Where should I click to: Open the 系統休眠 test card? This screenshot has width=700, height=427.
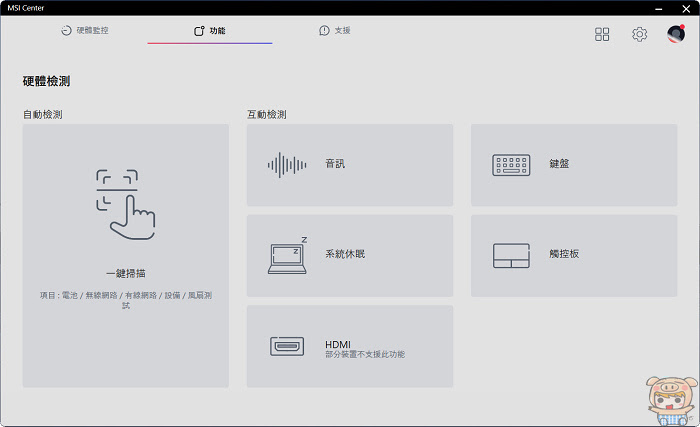(x=350, y=255)
